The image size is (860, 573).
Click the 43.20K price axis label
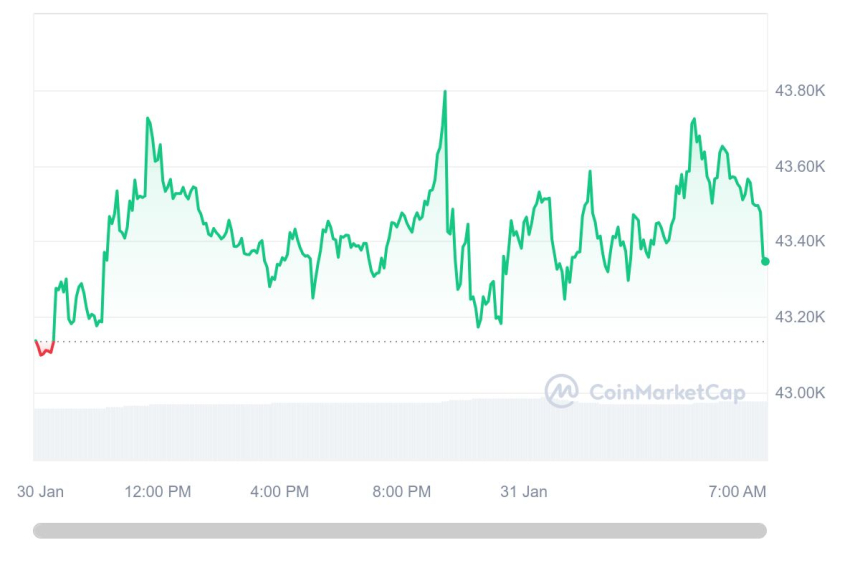pos(800,317)
